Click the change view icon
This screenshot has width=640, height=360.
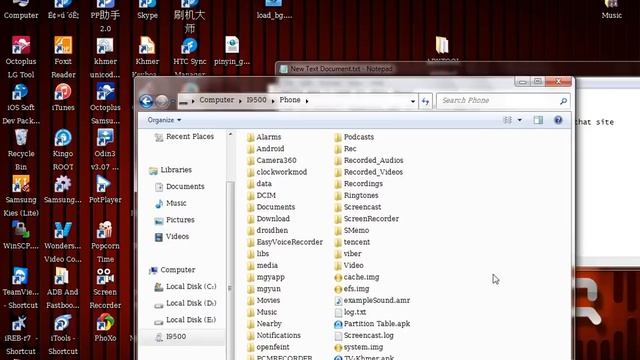pyautogui.click(x=507, y=120)
